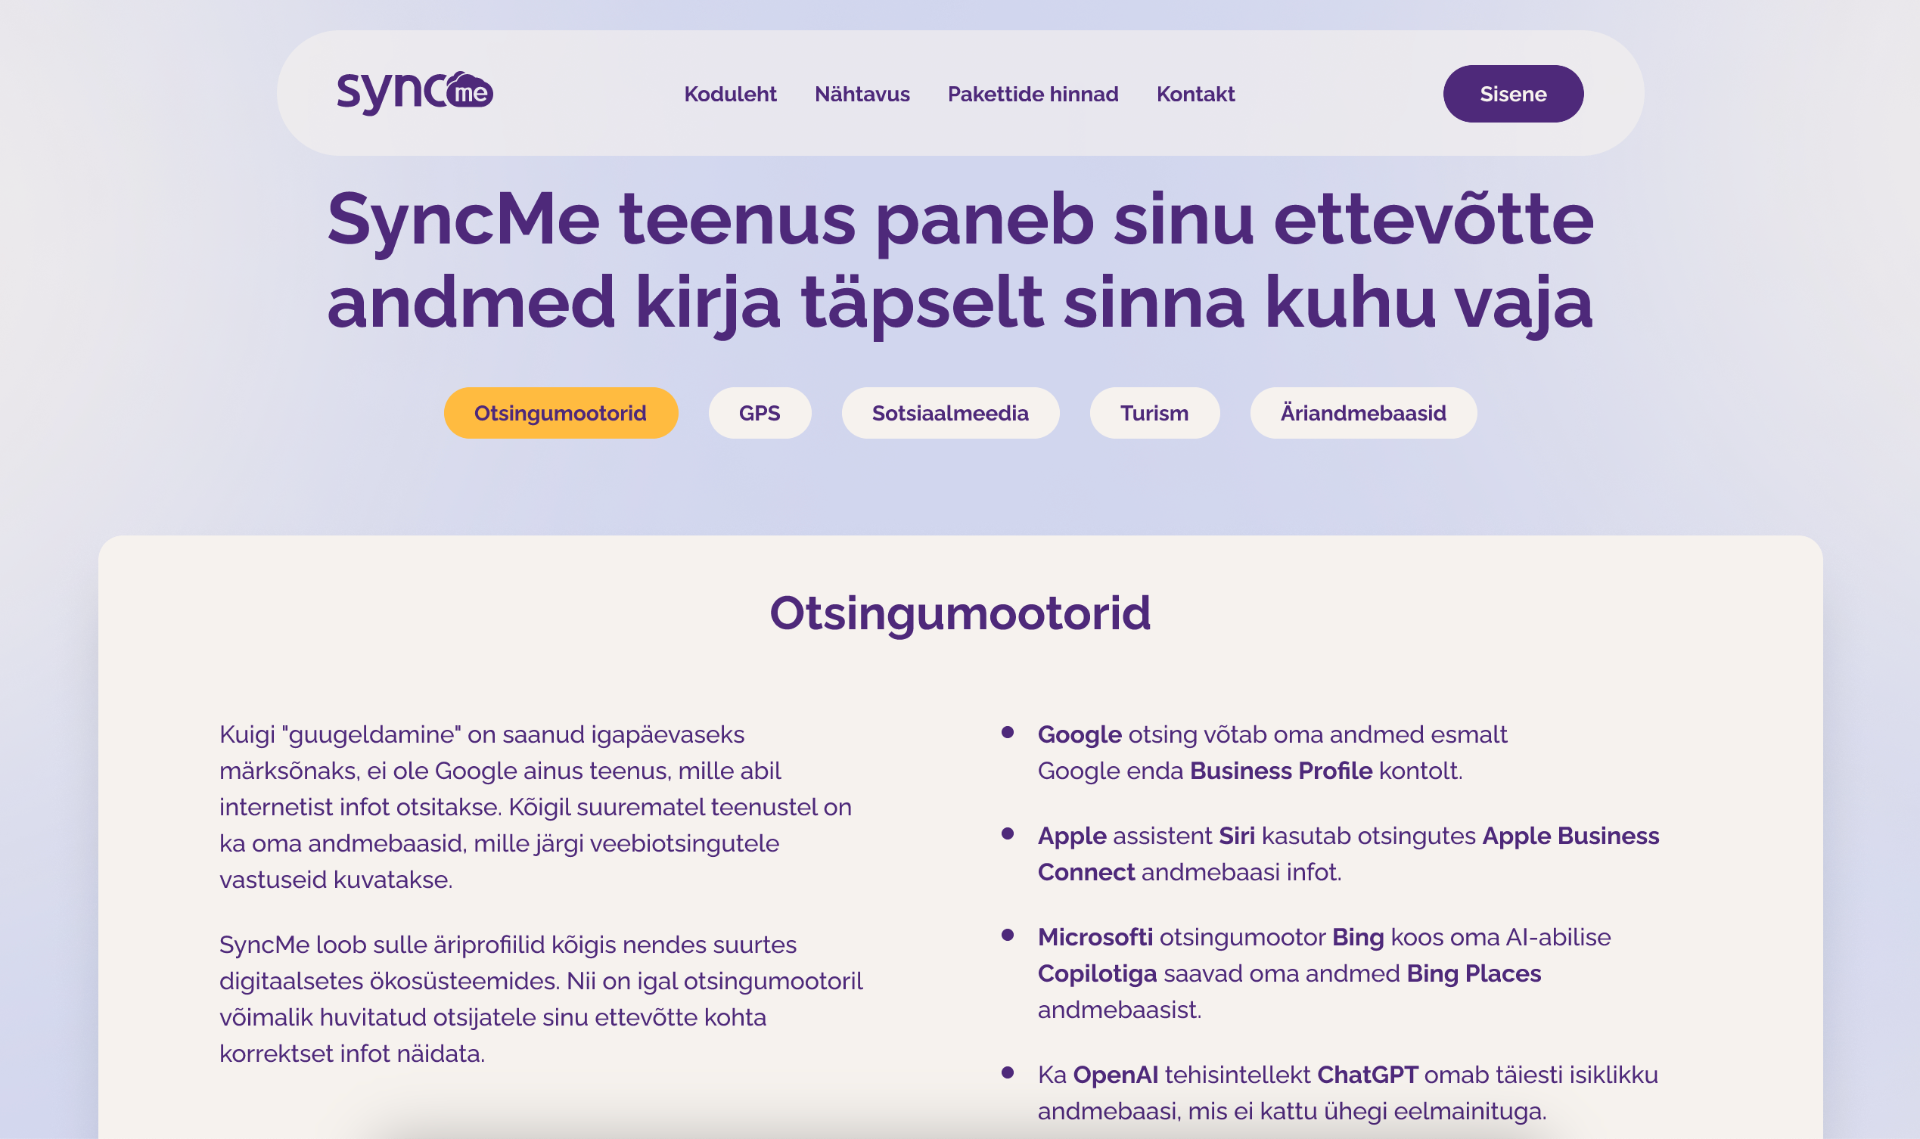Viewport: 1920px width, 1139px height.
Task: Click the SyncMe cloud logo
Action: 415,93
